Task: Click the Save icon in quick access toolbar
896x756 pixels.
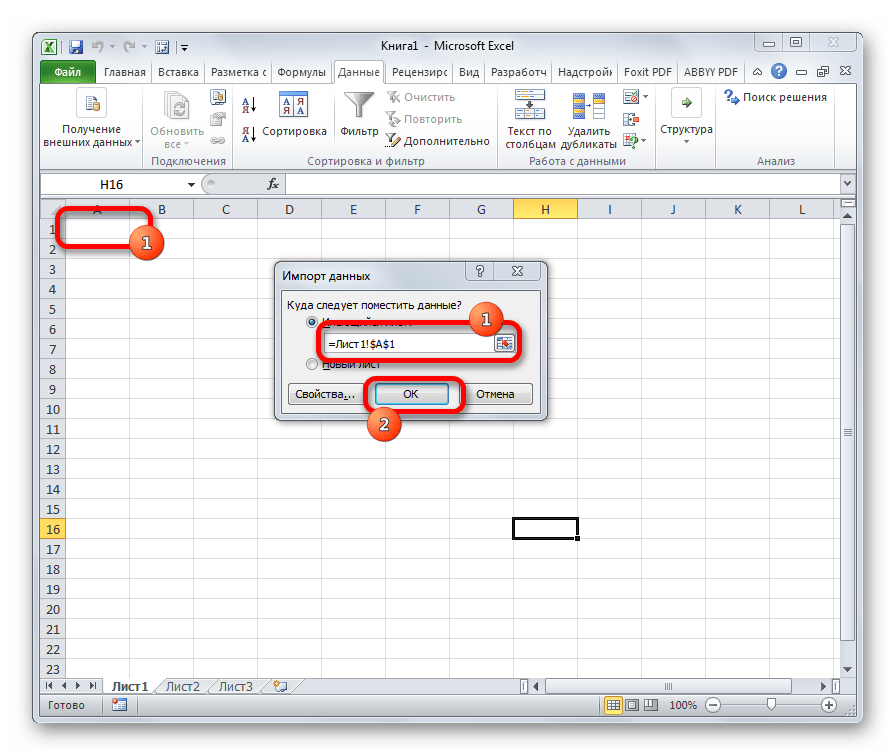Action: click(74, 45)
